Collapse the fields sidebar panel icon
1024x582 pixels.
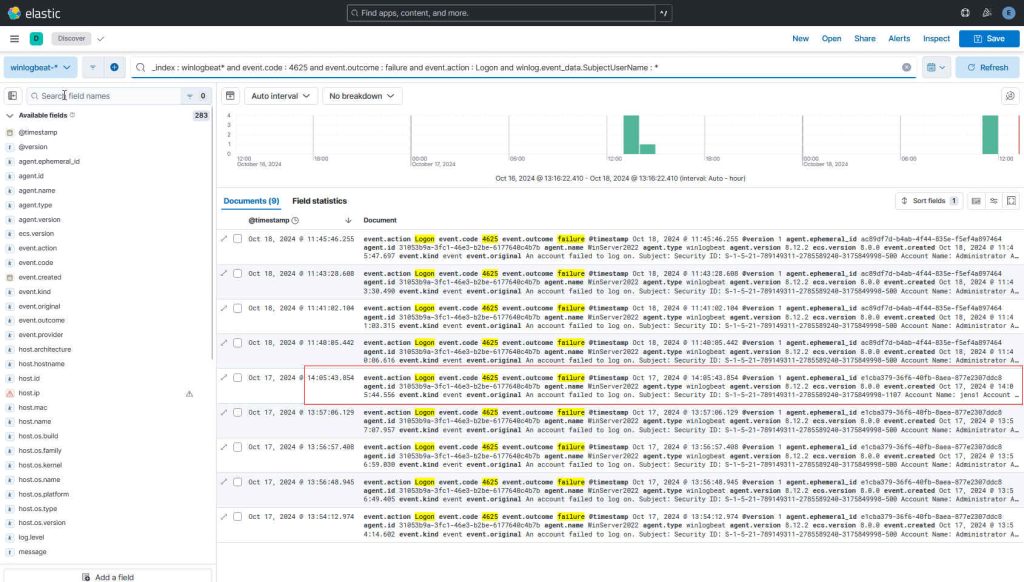point(11,94)
